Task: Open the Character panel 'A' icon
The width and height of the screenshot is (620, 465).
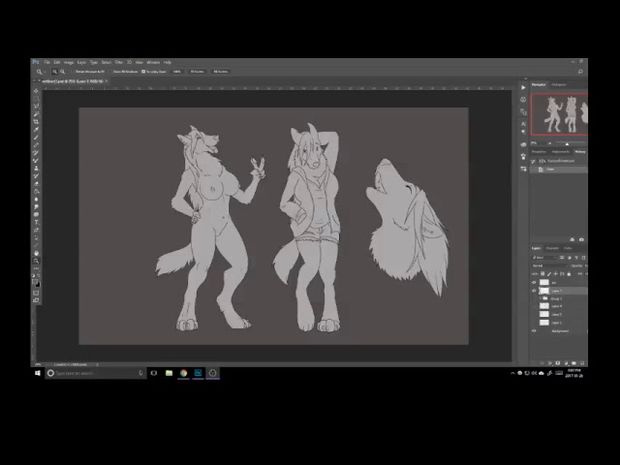Action: click(523, 123)
